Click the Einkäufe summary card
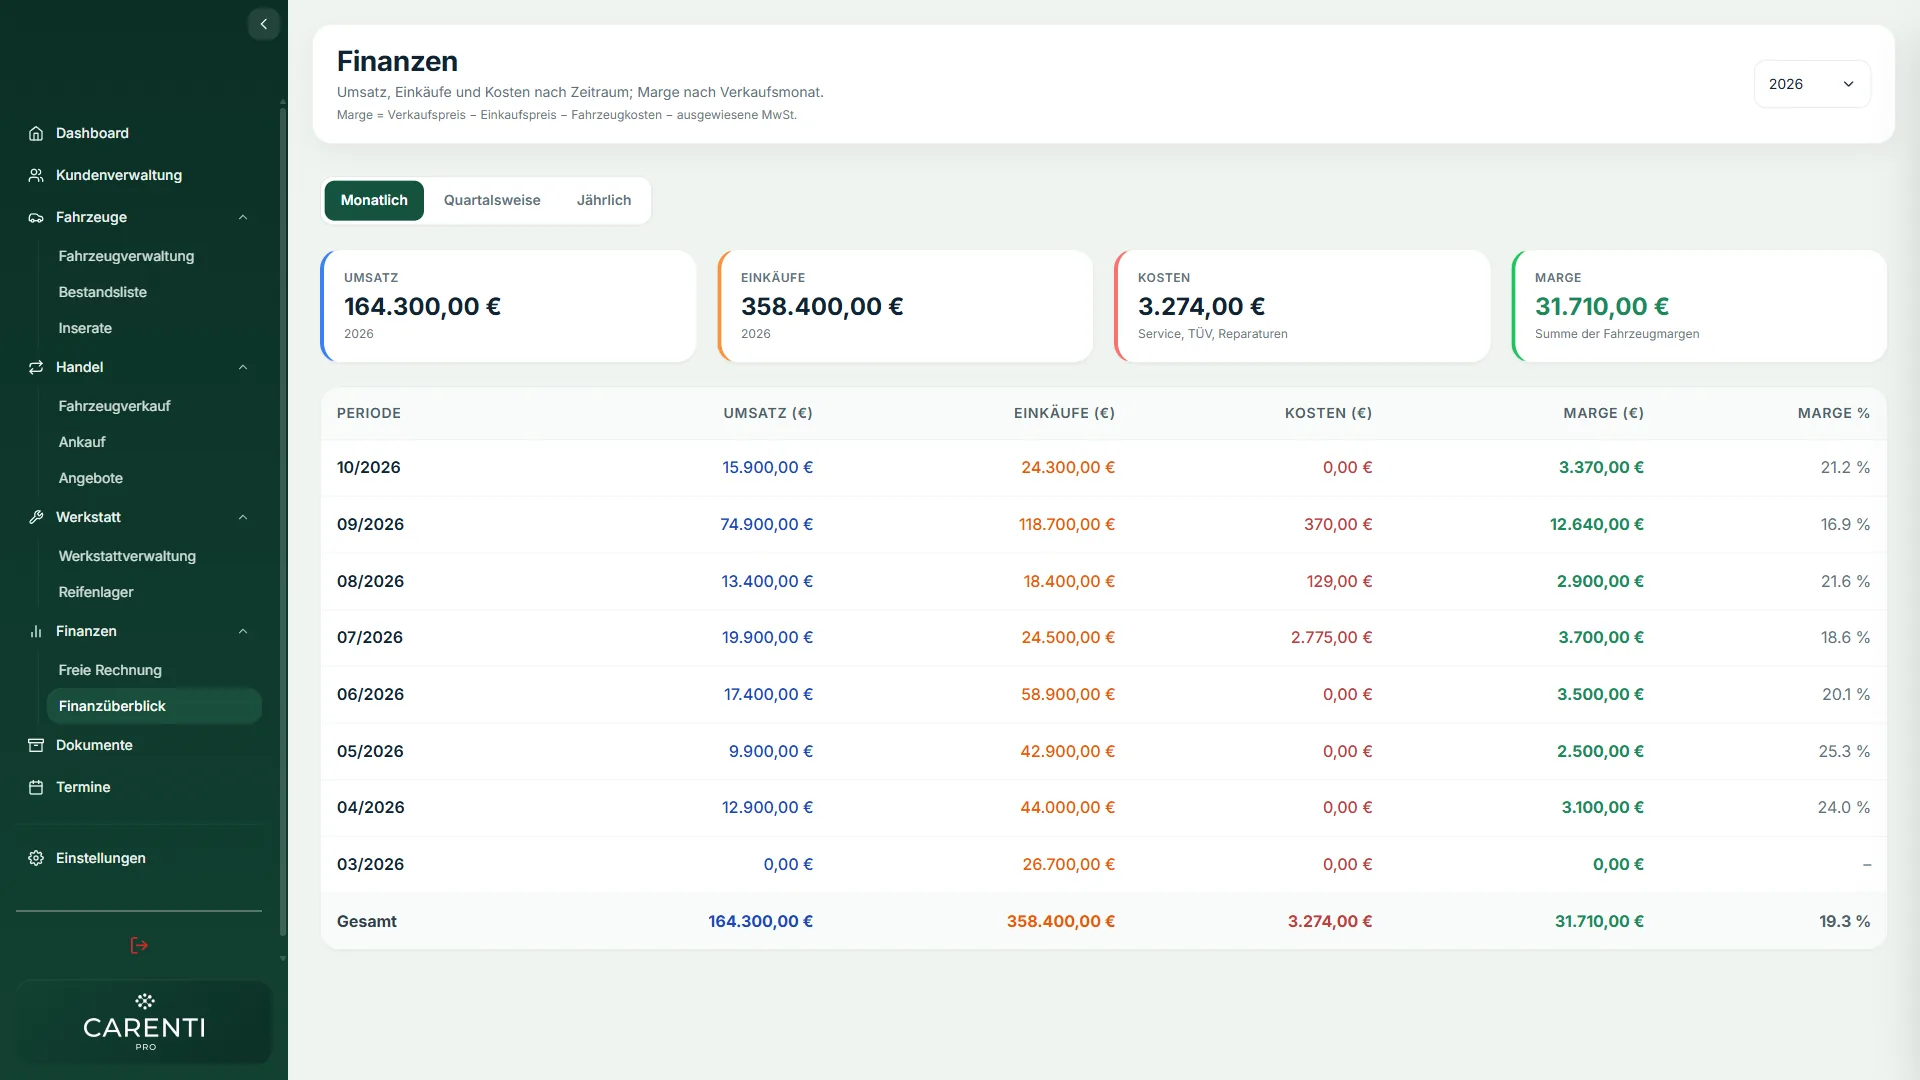 click(x=905, y=306)
